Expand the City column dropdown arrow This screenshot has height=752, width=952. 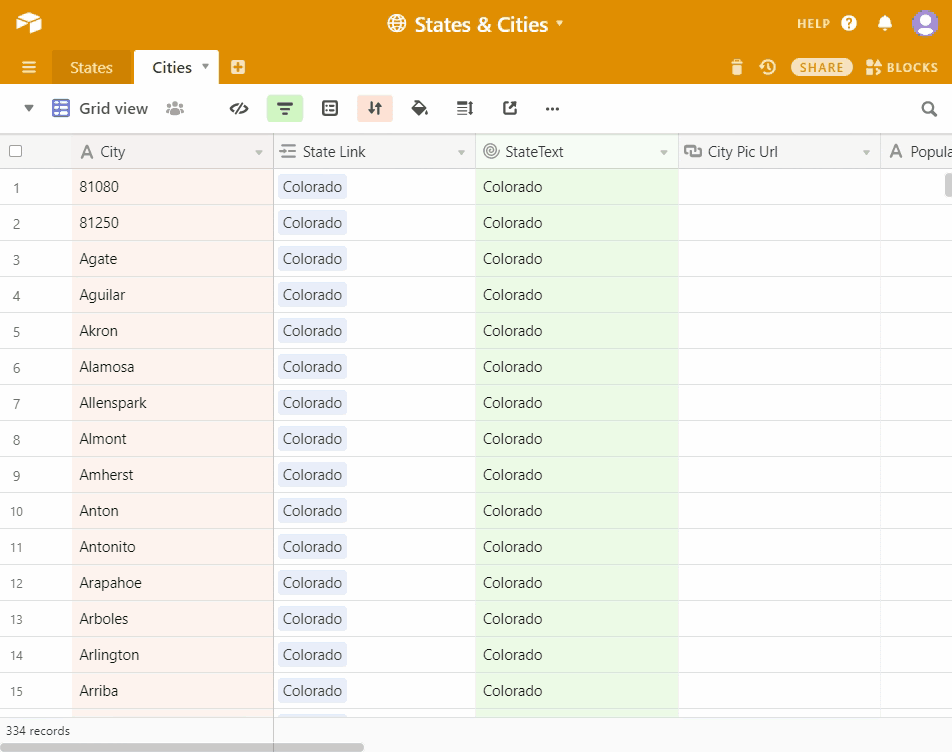coord(259,153)
